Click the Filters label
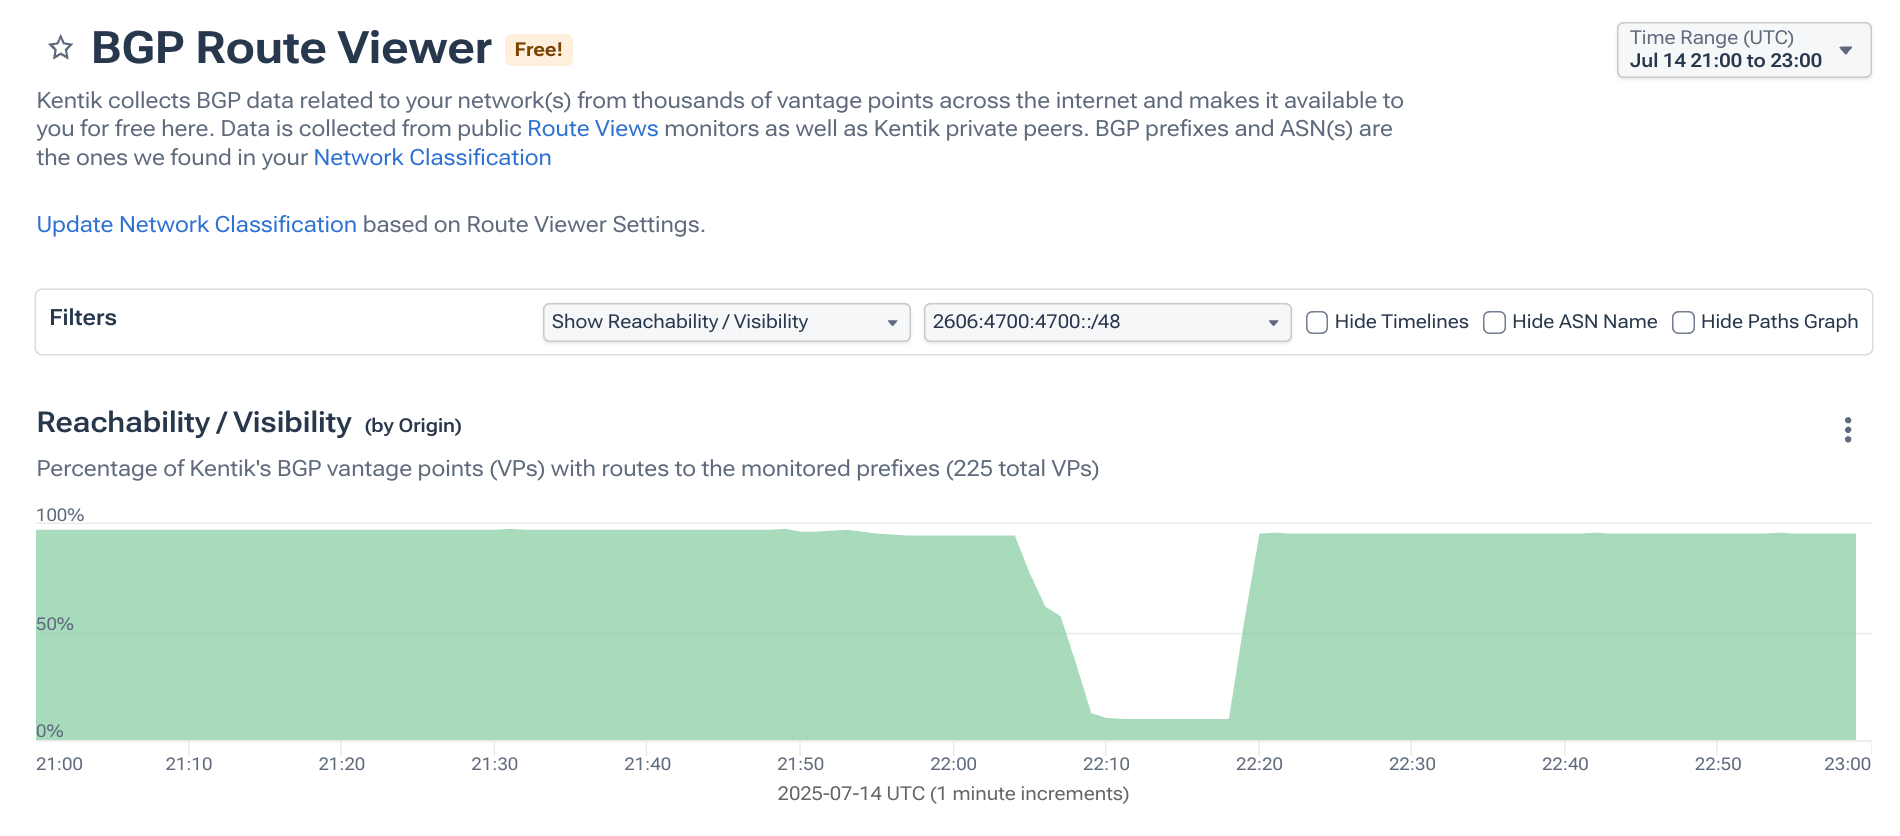The width and height of the screenshot is (1900, 836). [x=83, y=318]
